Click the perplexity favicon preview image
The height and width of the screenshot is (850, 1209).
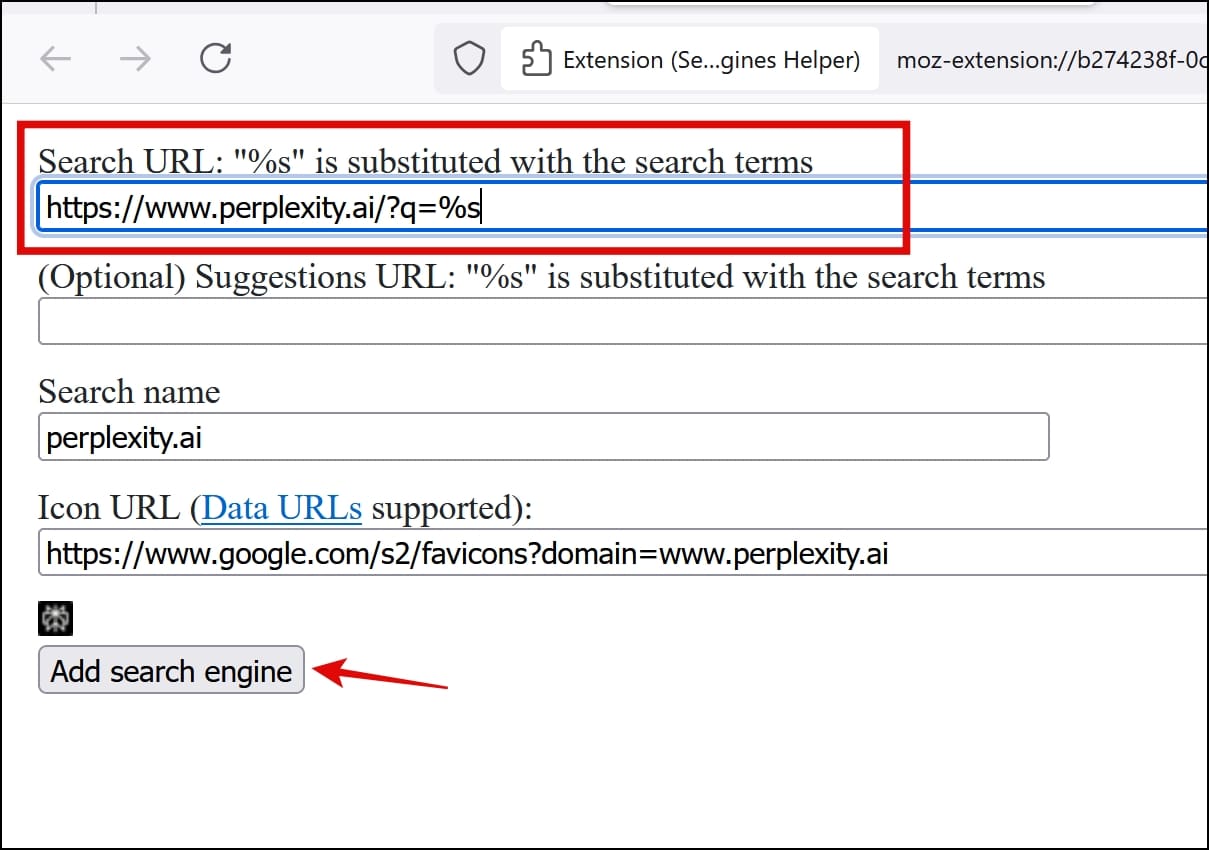click(x=56, y=619)
